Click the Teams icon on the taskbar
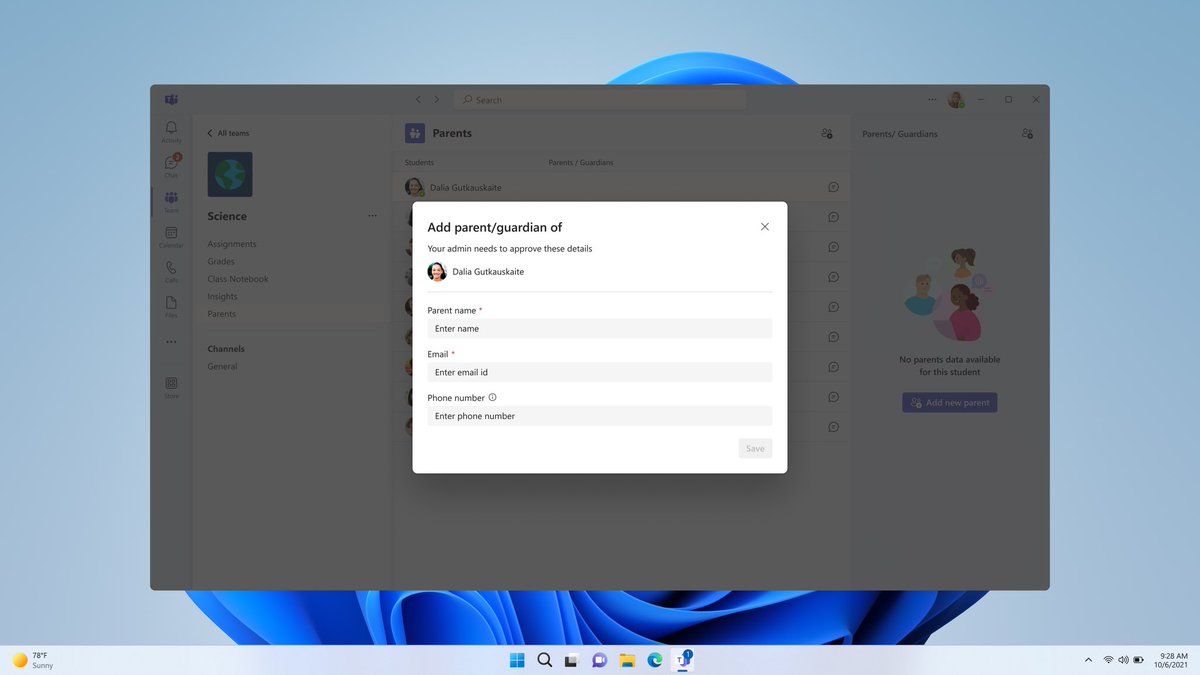 (683, 660)
